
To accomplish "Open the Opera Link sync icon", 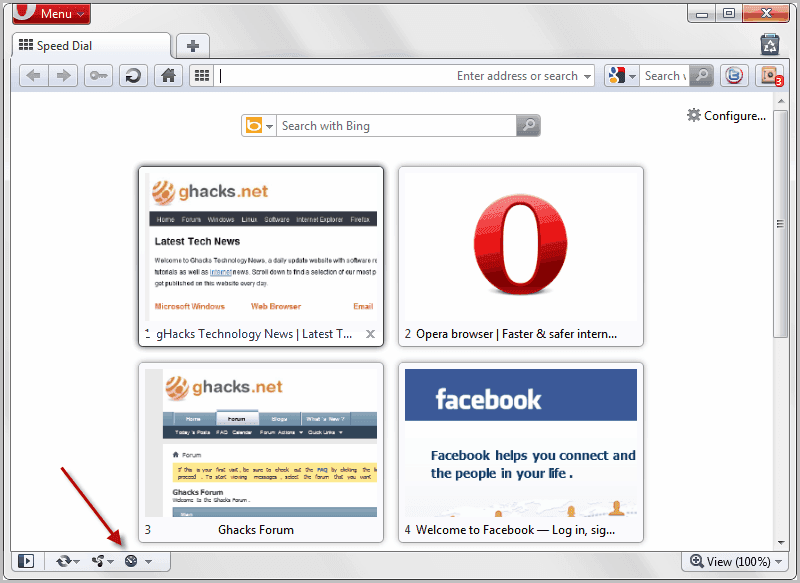I will point(64,561).
